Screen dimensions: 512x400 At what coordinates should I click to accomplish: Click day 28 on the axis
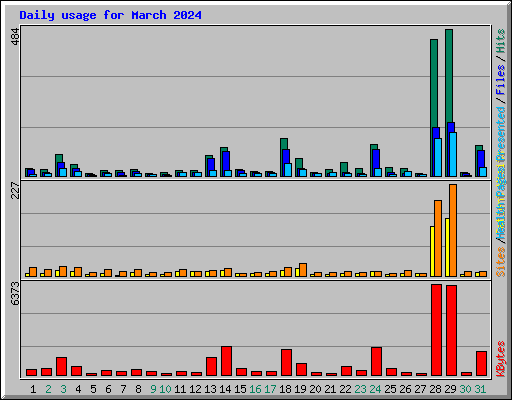tap(435, 389)
